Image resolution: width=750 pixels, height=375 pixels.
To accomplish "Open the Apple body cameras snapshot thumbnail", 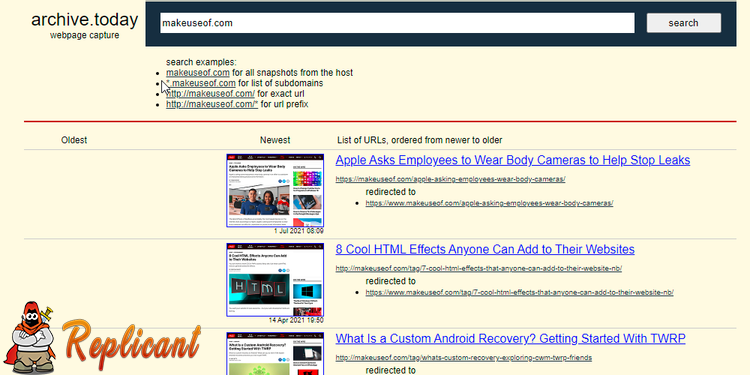I will click(275, 190).
